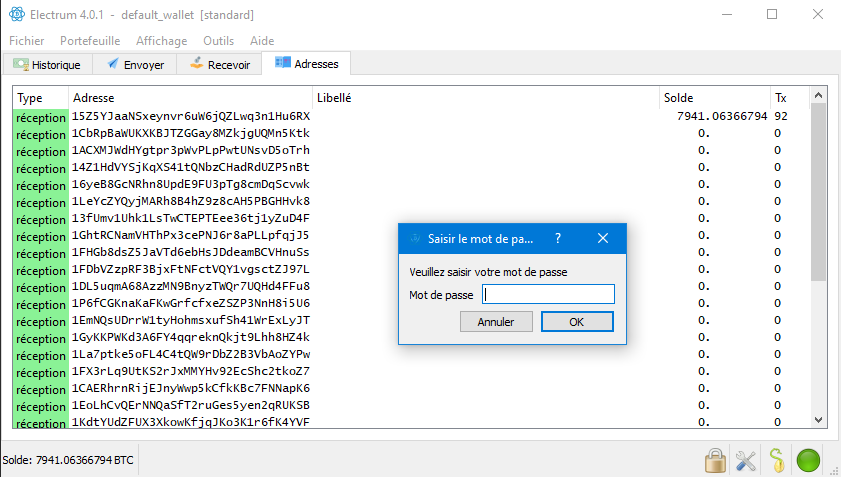Sort by the Tx column header
This screenshot has height=477, width=841.
(x=790, y=98)
